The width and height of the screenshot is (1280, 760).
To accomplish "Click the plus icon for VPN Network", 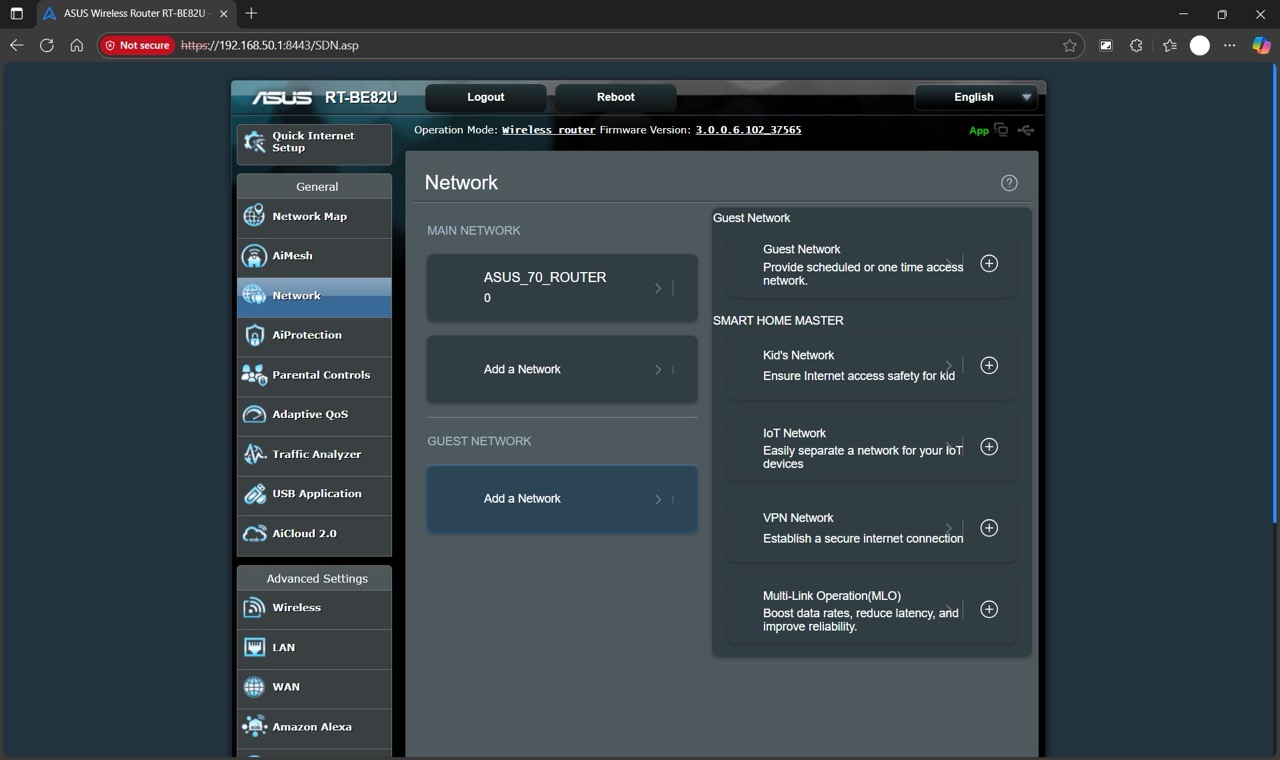I will (988, 528).
